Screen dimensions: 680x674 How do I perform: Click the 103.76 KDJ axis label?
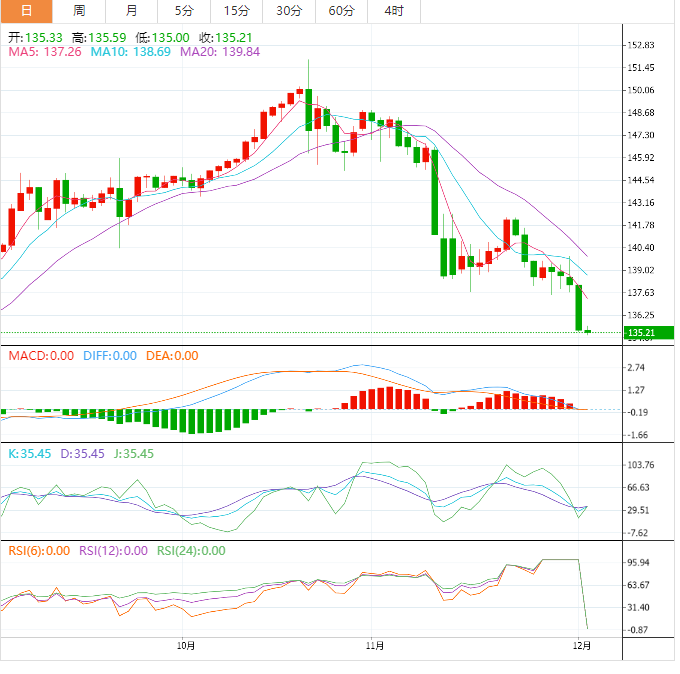641,465
